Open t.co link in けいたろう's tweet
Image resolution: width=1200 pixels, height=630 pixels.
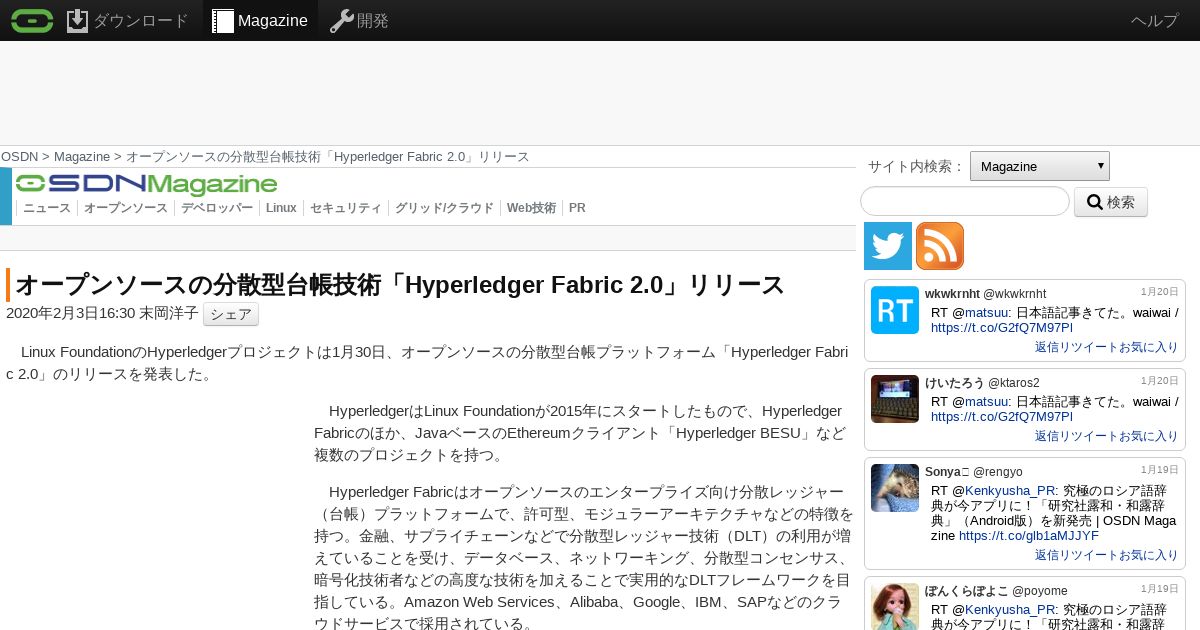click(x=1002, y=417)
